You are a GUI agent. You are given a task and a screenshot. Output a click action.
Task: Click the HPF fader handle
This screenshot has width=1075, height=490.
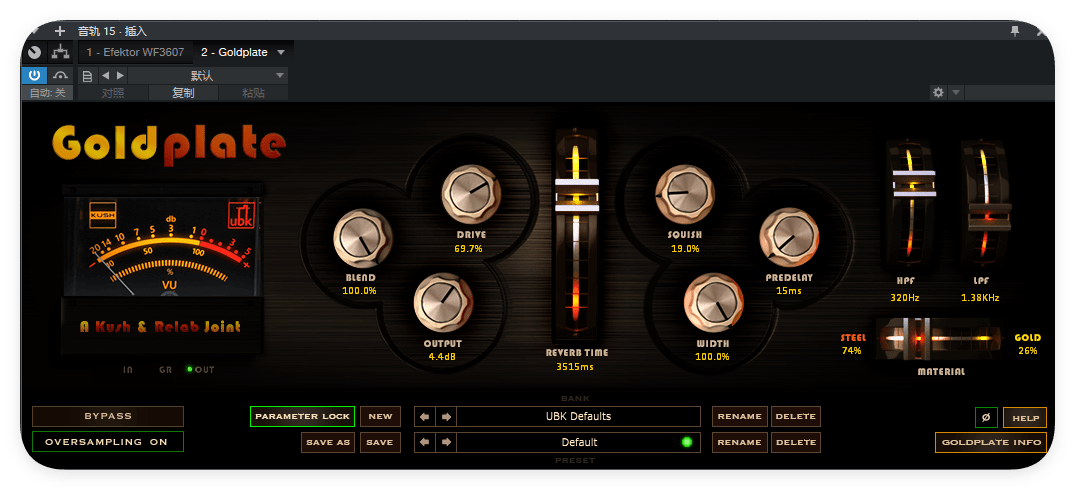(x=914, y=184)
